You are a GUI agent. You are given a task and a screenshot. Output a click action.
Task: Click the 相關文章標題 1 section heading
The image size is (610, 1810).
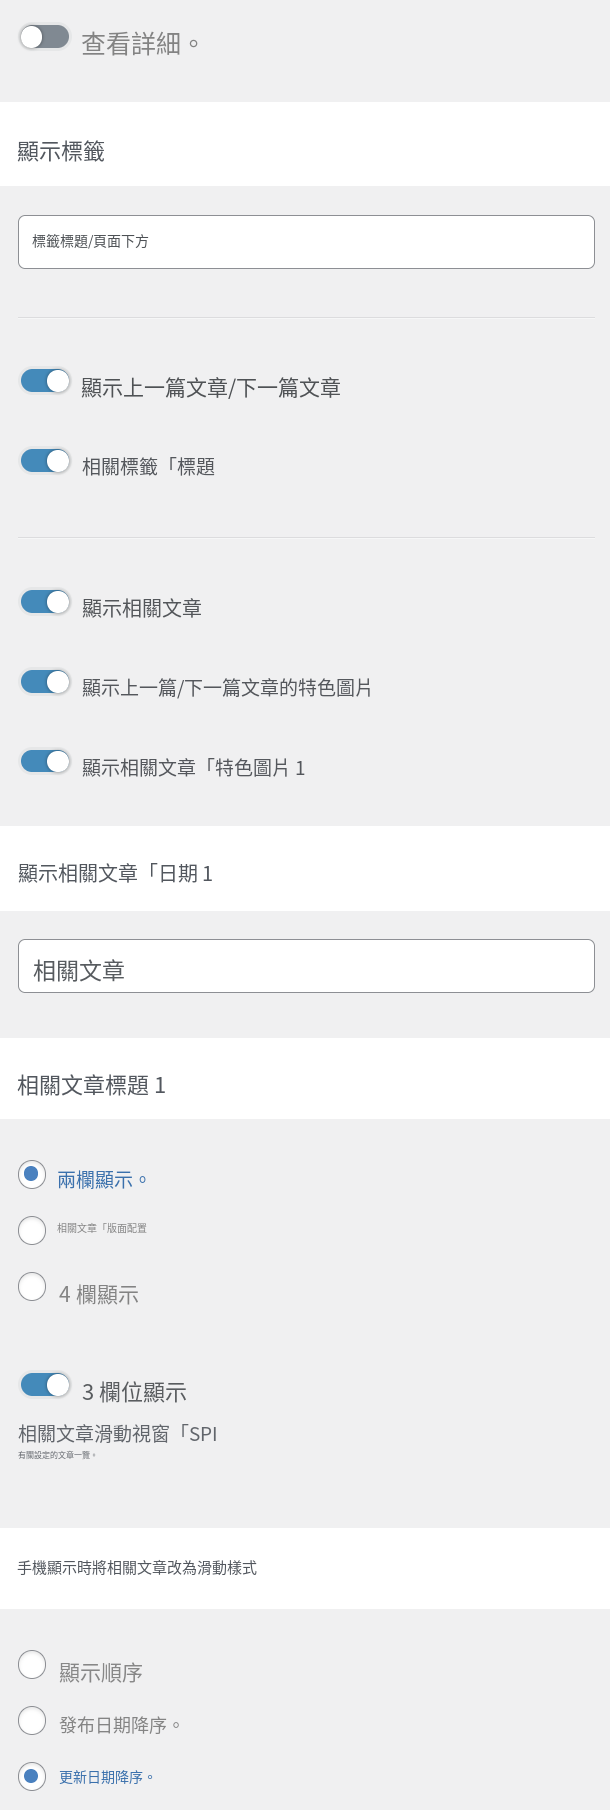91,1085
